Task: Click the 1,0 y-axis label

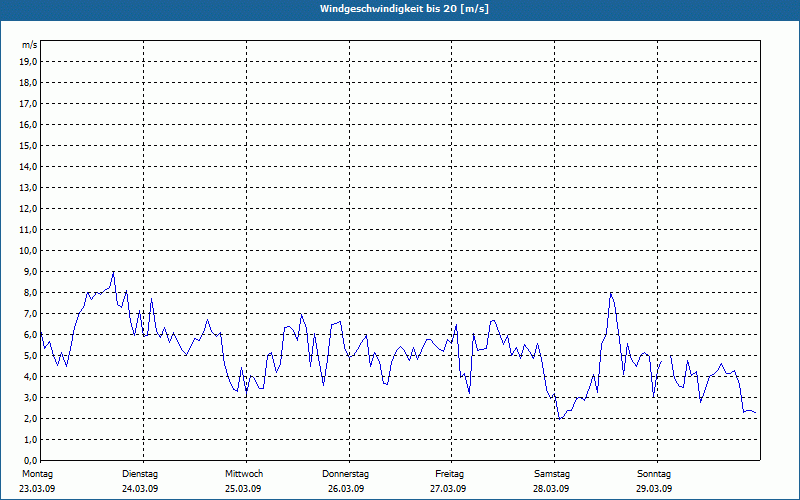Action: [x=30, y=439]
